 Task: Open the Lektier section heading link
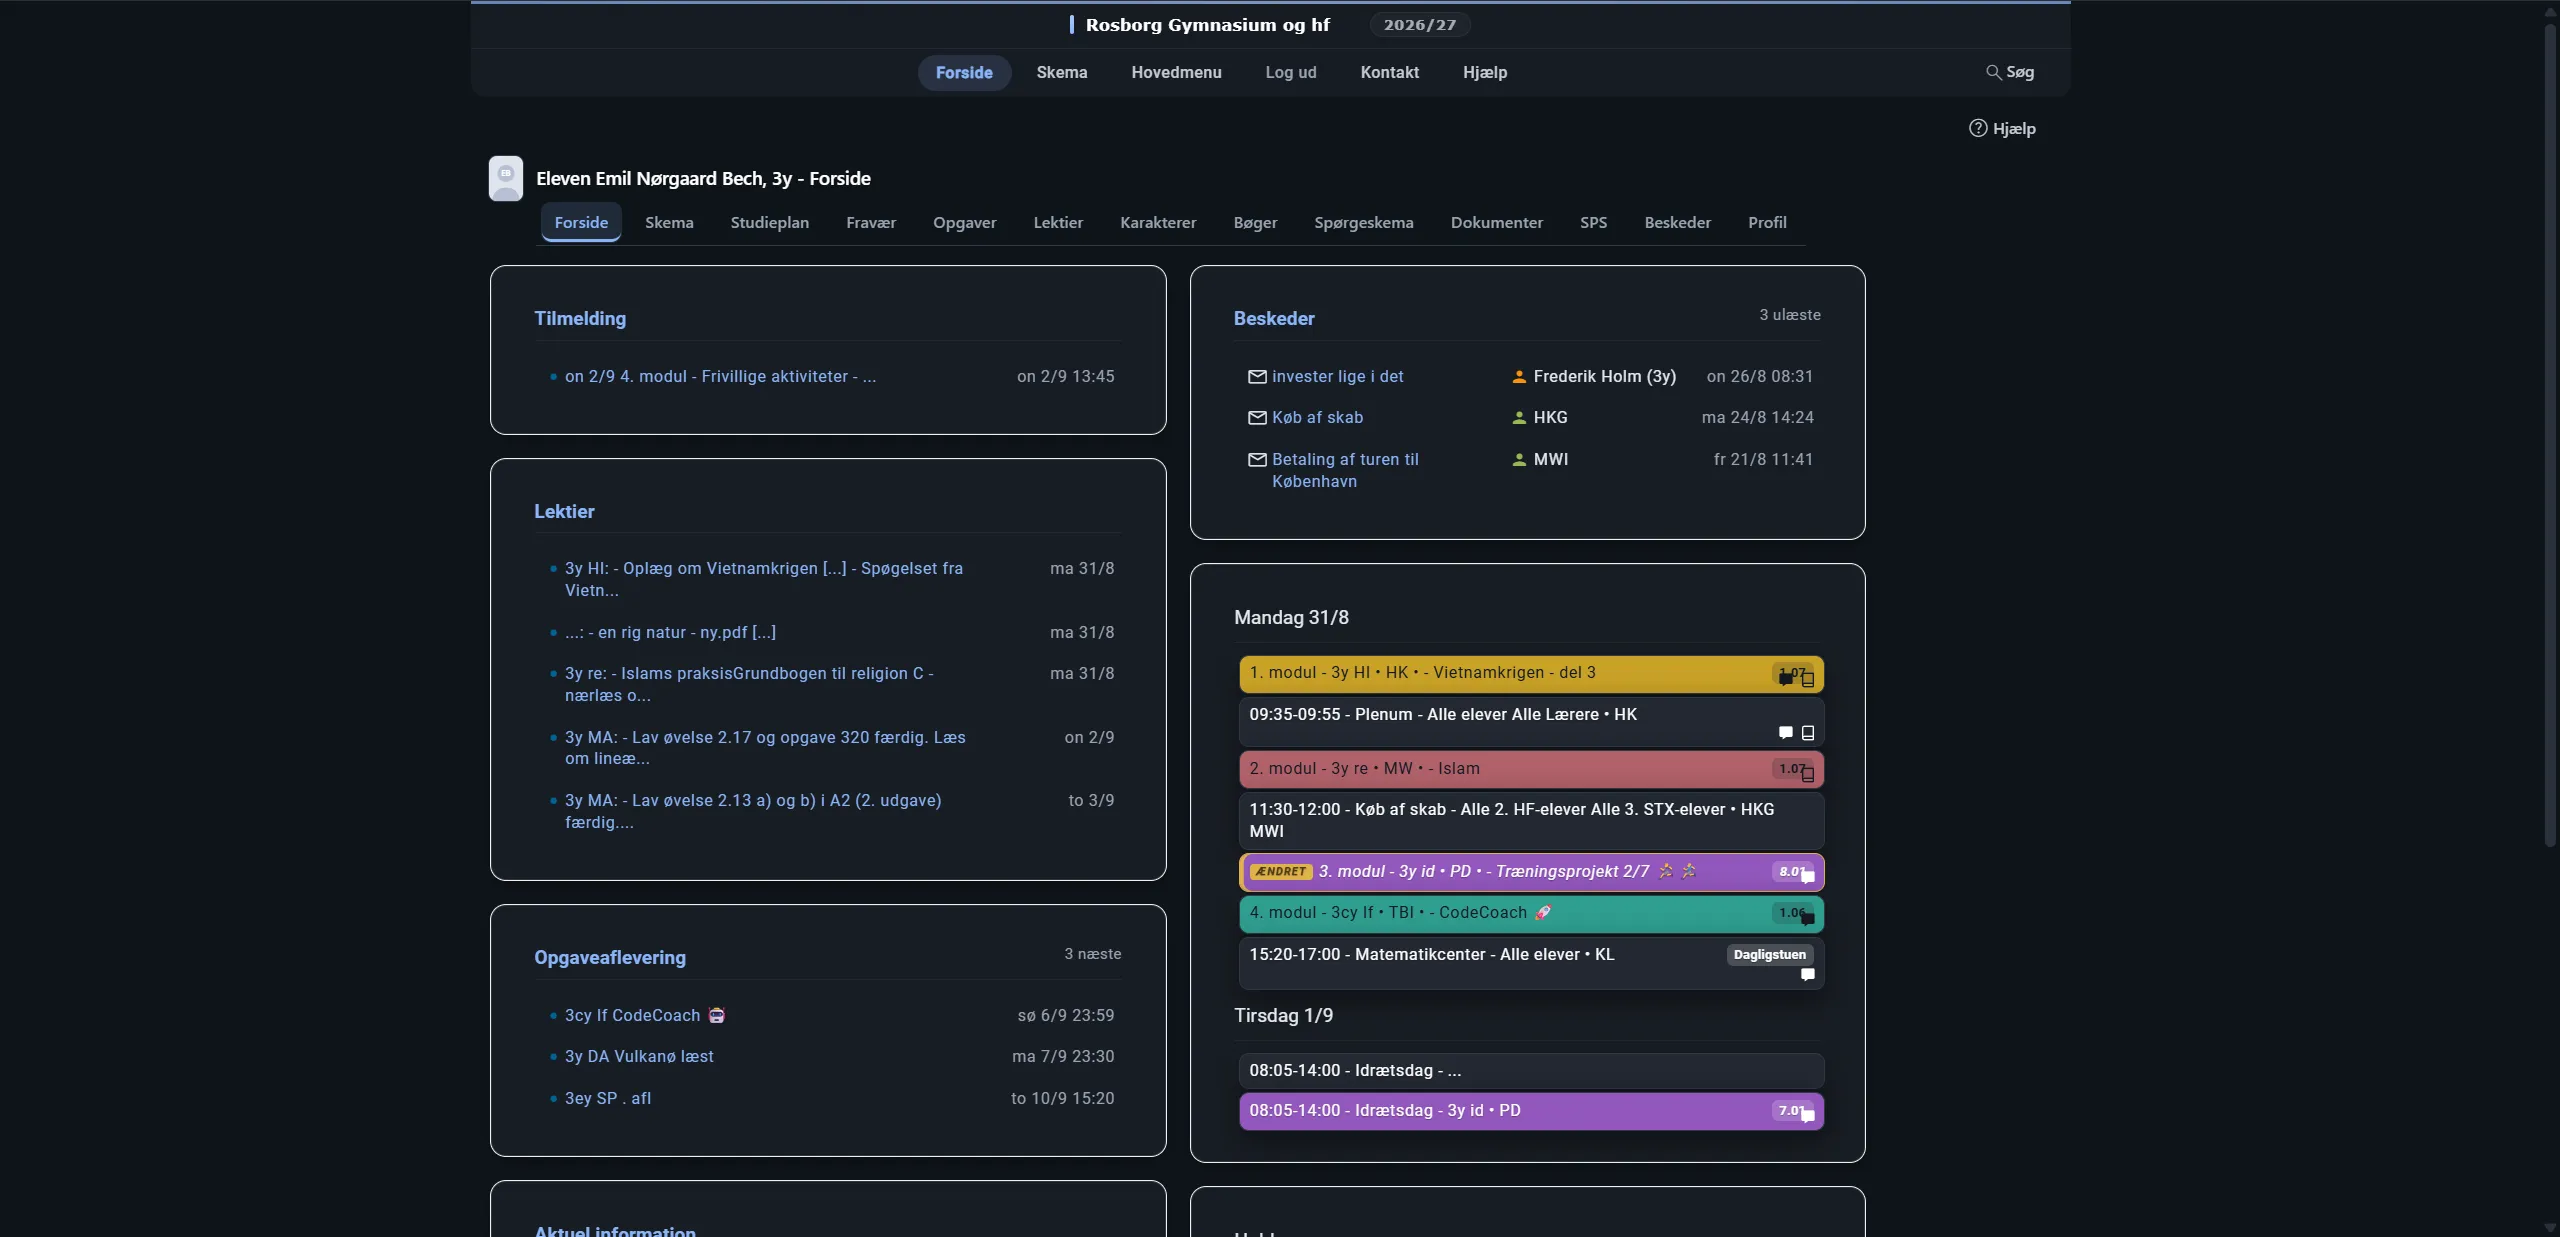[564, 511]
